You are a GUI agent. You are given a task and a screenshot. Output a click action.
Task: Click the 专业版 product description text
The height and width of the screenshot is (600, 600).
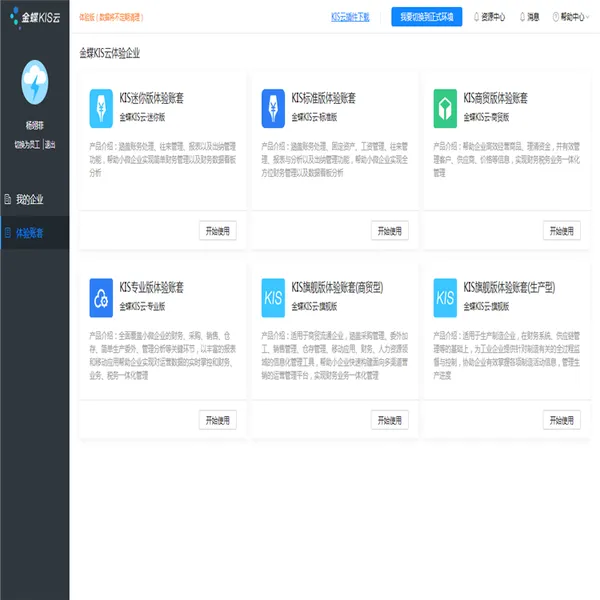click(163, 355)
